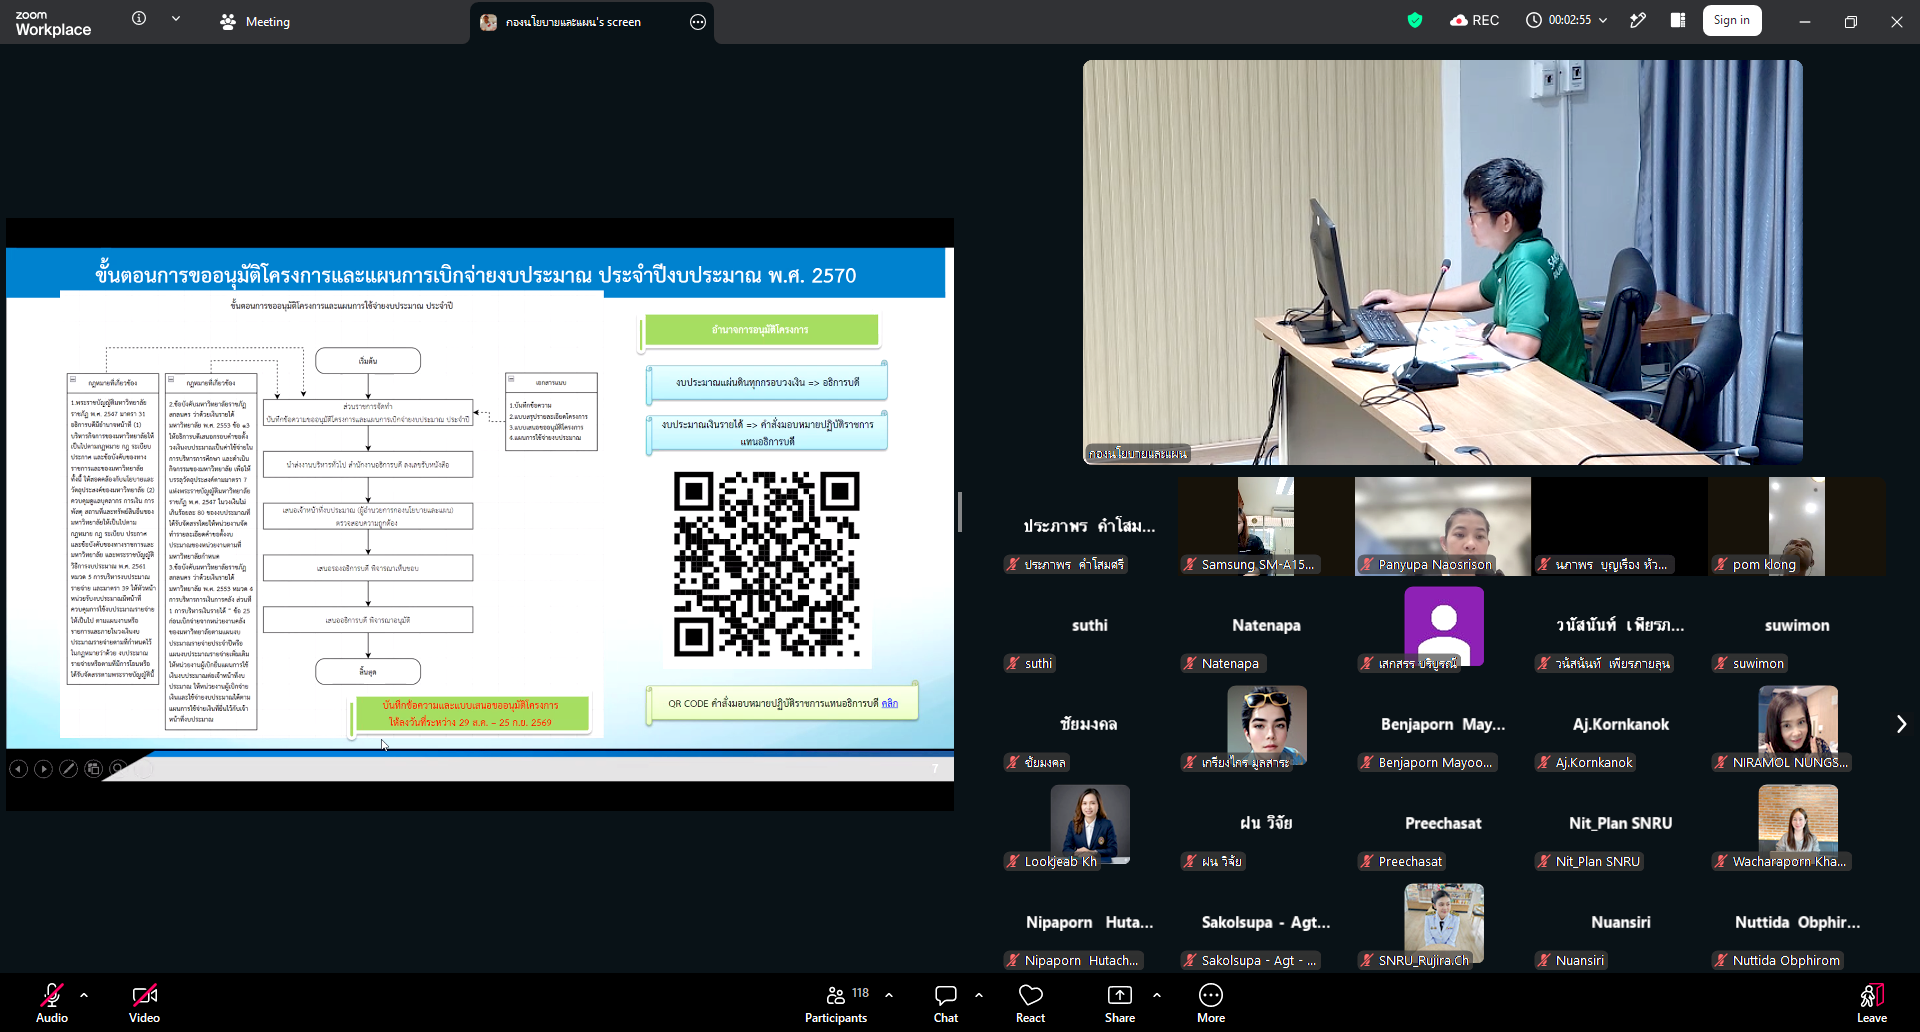Open screen share tab options ellipsis
The height and width of the screenshot is (1032, 1920).
698,22
